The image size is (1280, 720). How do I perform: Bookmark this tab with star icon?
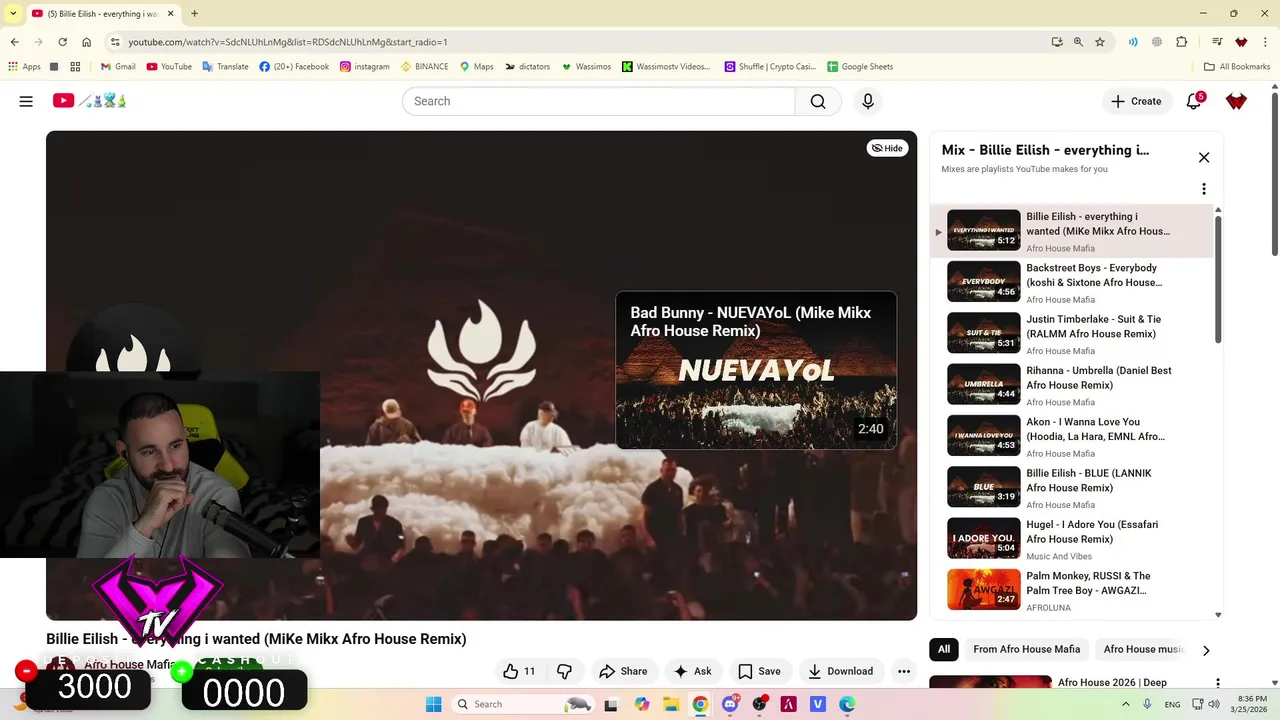[x=1100, y=42]
